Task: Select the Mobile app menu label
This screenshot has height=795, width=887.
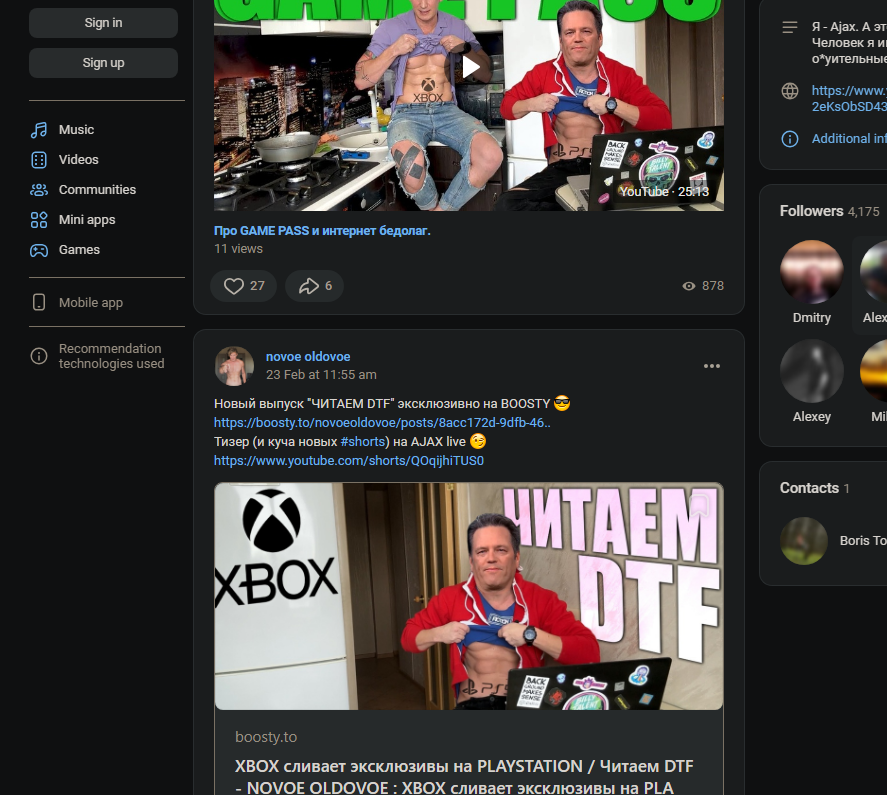Action: click(91, 303)
